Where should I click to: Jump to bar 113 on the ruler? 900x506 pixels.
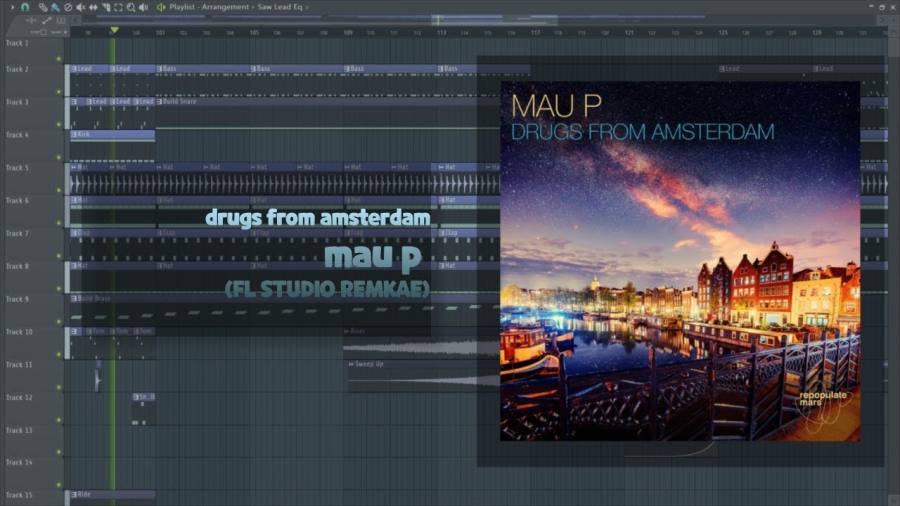(441, 33)
